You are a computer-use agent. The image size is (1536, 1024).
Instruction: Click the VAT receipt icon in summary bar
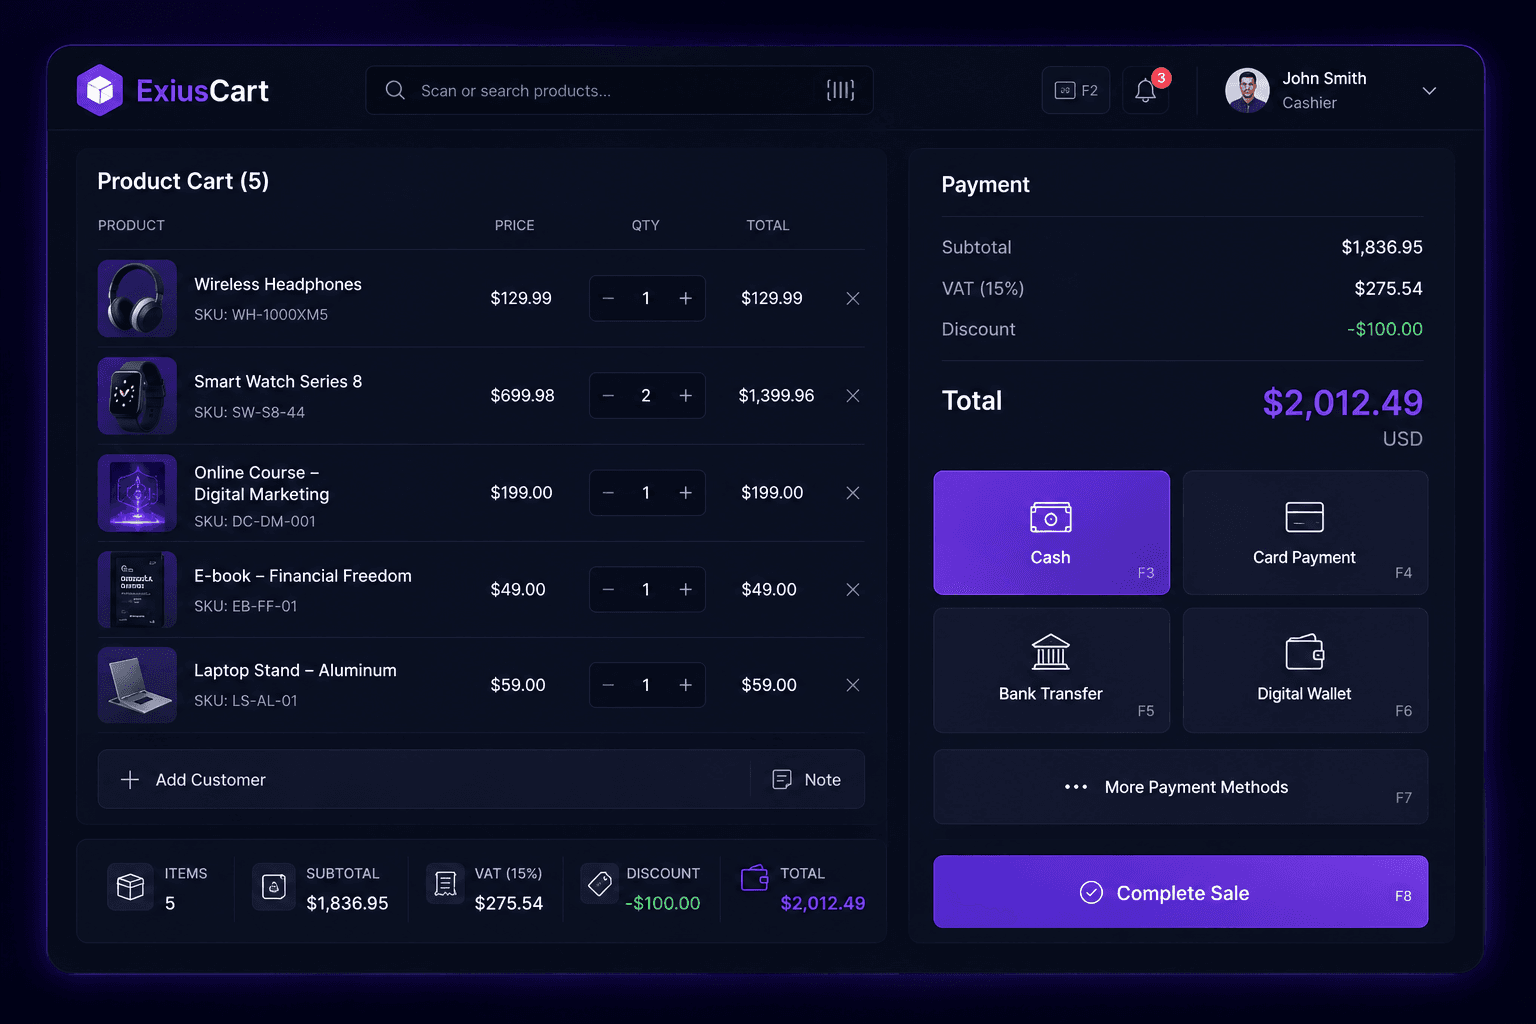click(446, 884)
